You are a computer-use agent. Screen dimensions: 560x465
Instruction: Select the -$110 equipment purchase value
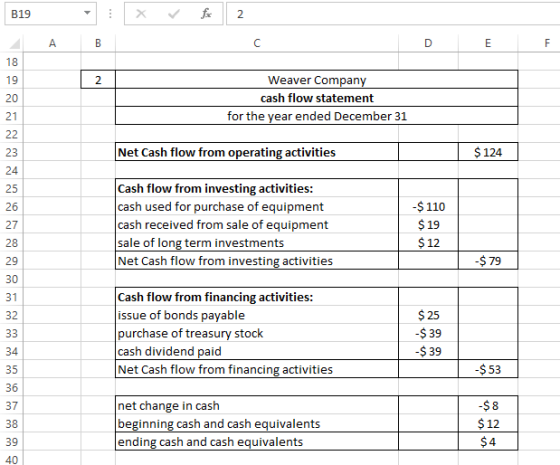428,206
